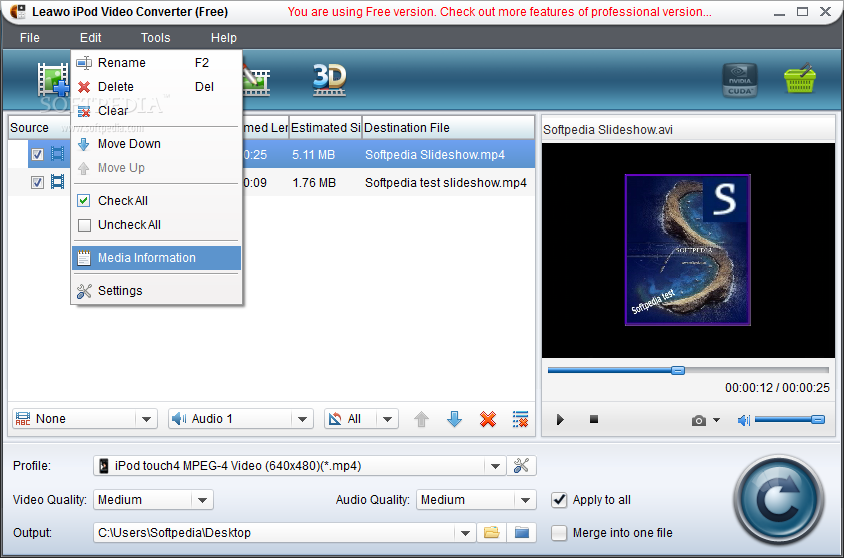Open the Video Quality dropdown
This screenshot has height=558, width=844.
[x=202, y=500]
